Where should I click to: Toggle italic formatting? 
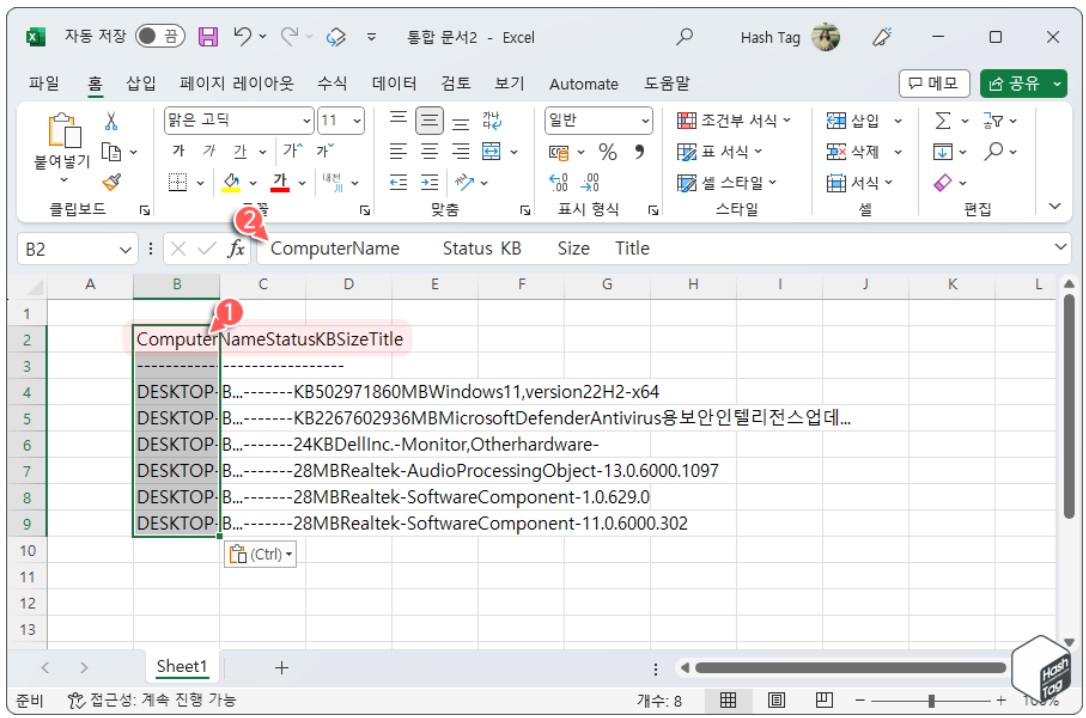[209, 151]
